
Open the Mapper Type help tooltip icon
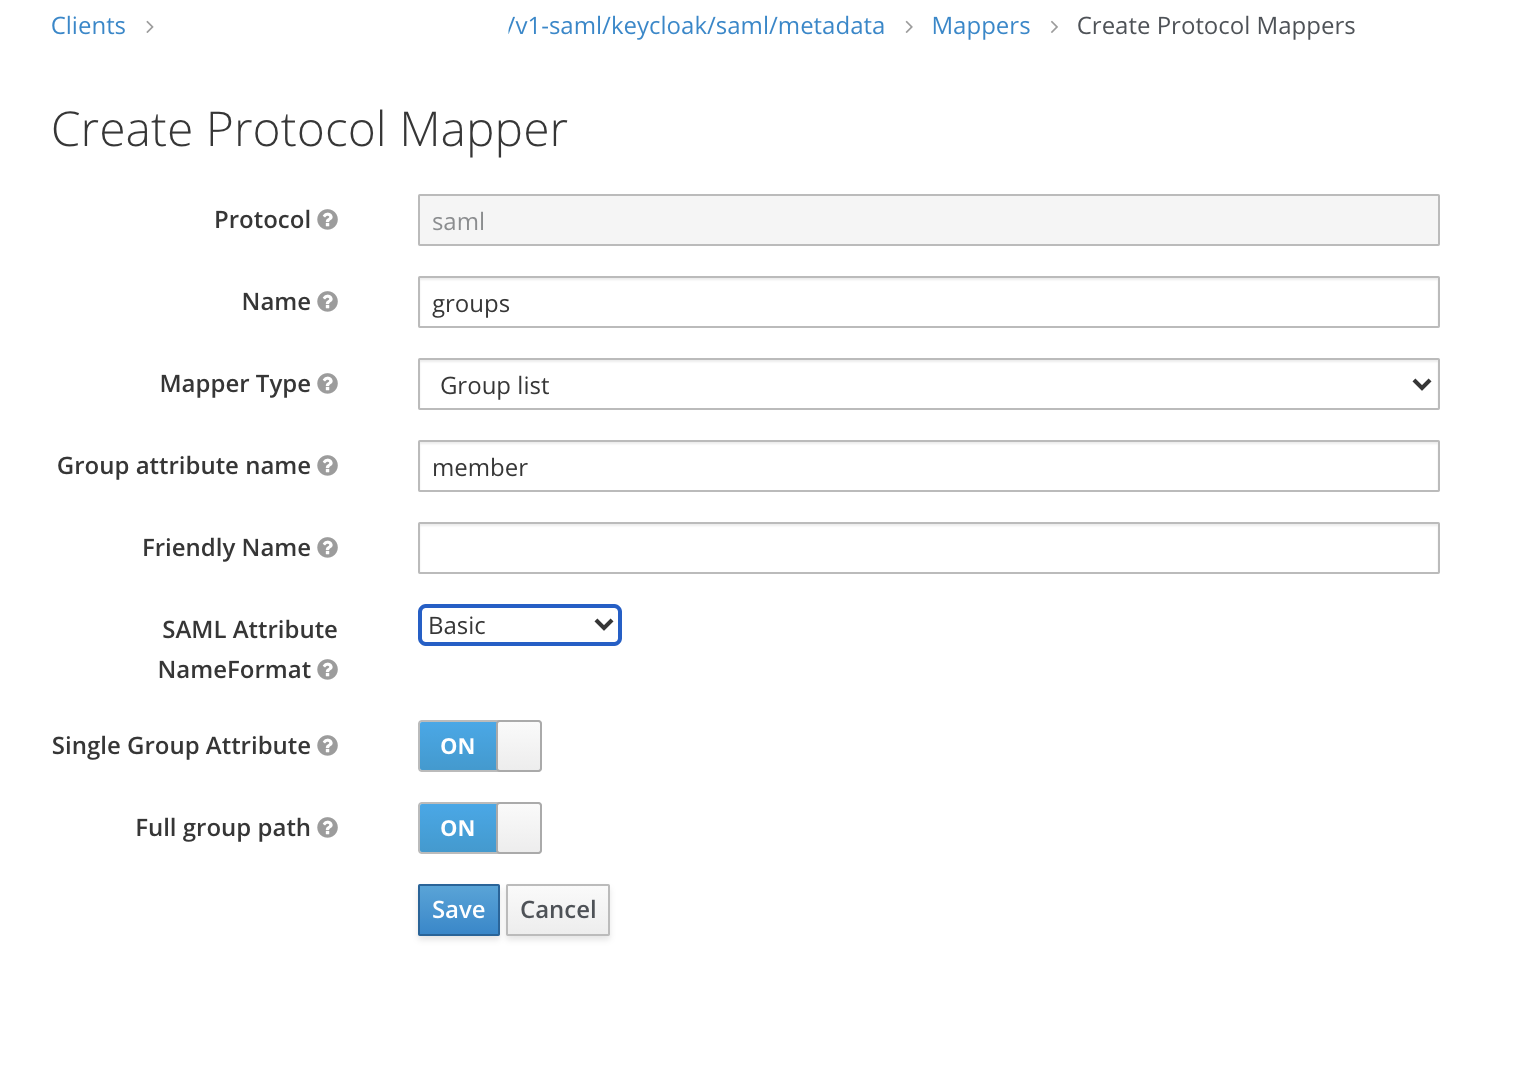[x=329, y=384]
